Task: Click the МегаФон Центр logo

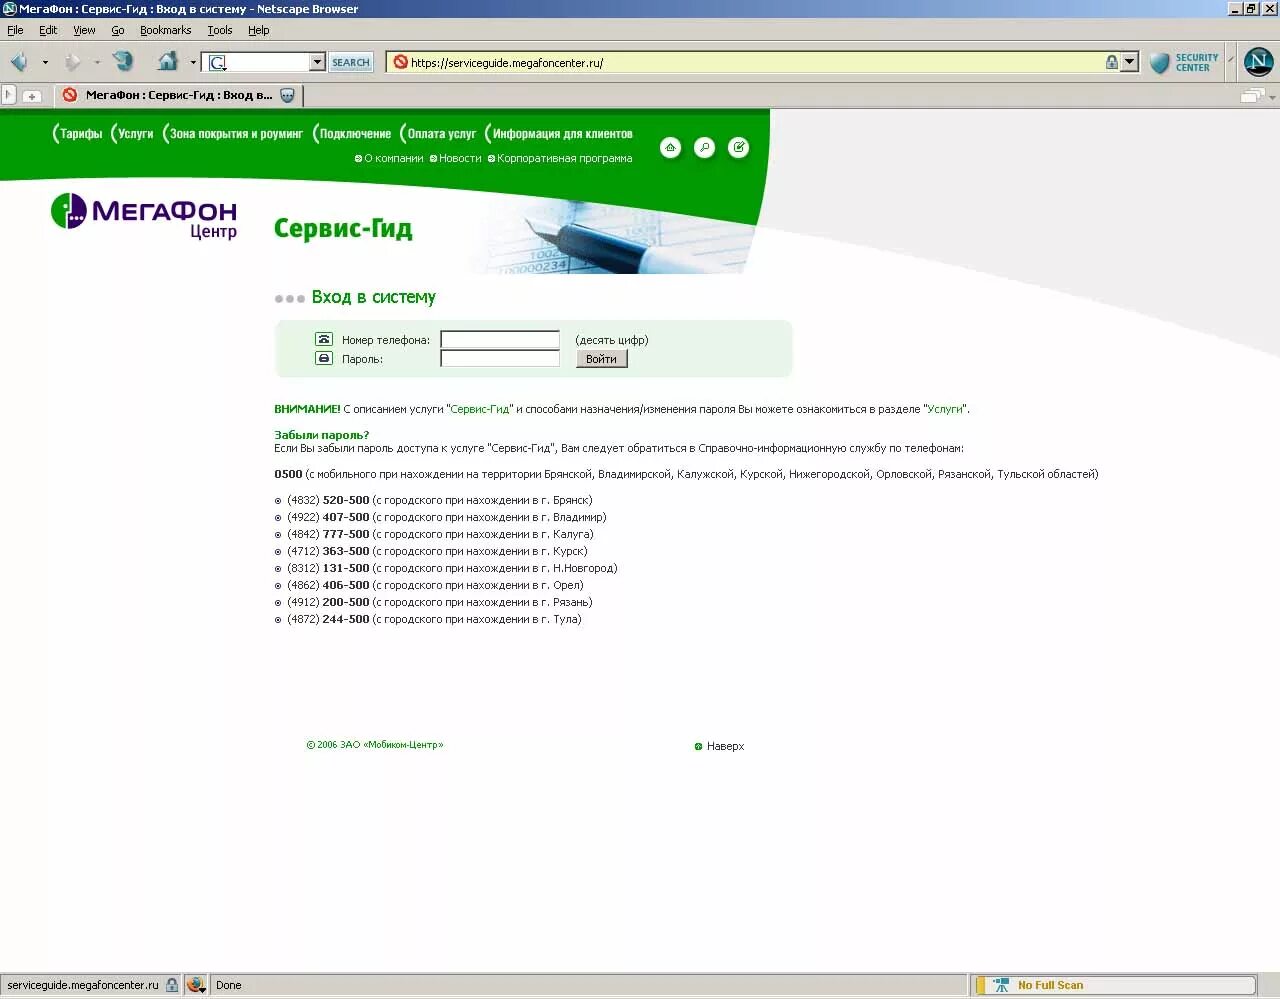Action: click(144, 216)
